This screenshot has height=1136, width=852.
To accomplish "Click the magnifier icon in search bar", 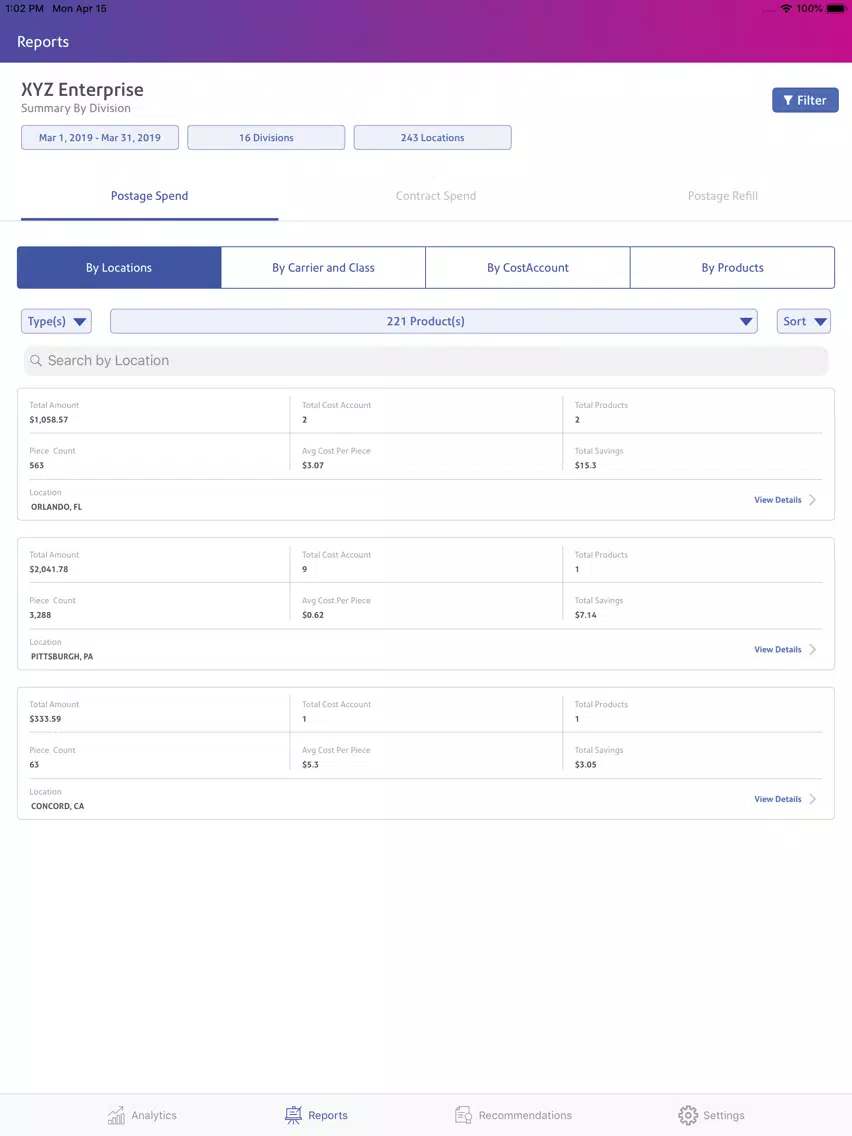I will (x=36, y=360).
